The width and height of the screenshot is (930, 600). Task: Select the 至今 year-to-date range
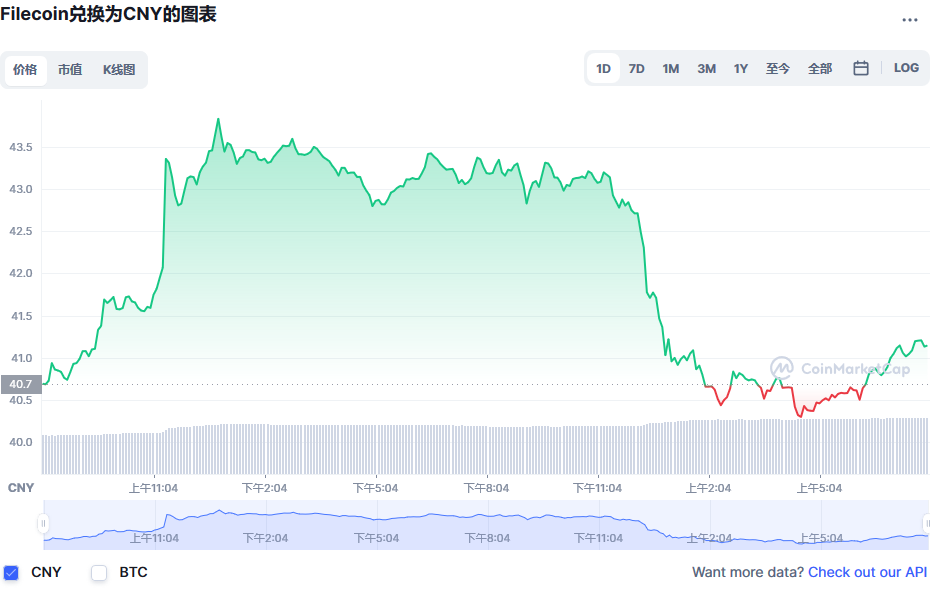[x=778, y=69]
